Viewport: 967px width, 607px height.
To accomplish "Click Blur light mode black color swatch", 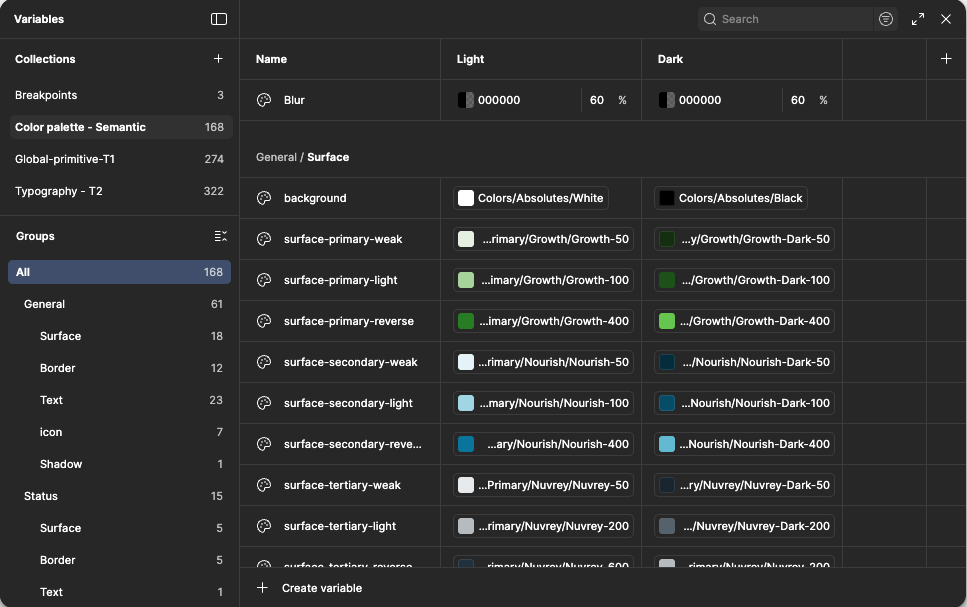I will click(x=466, y=100).
